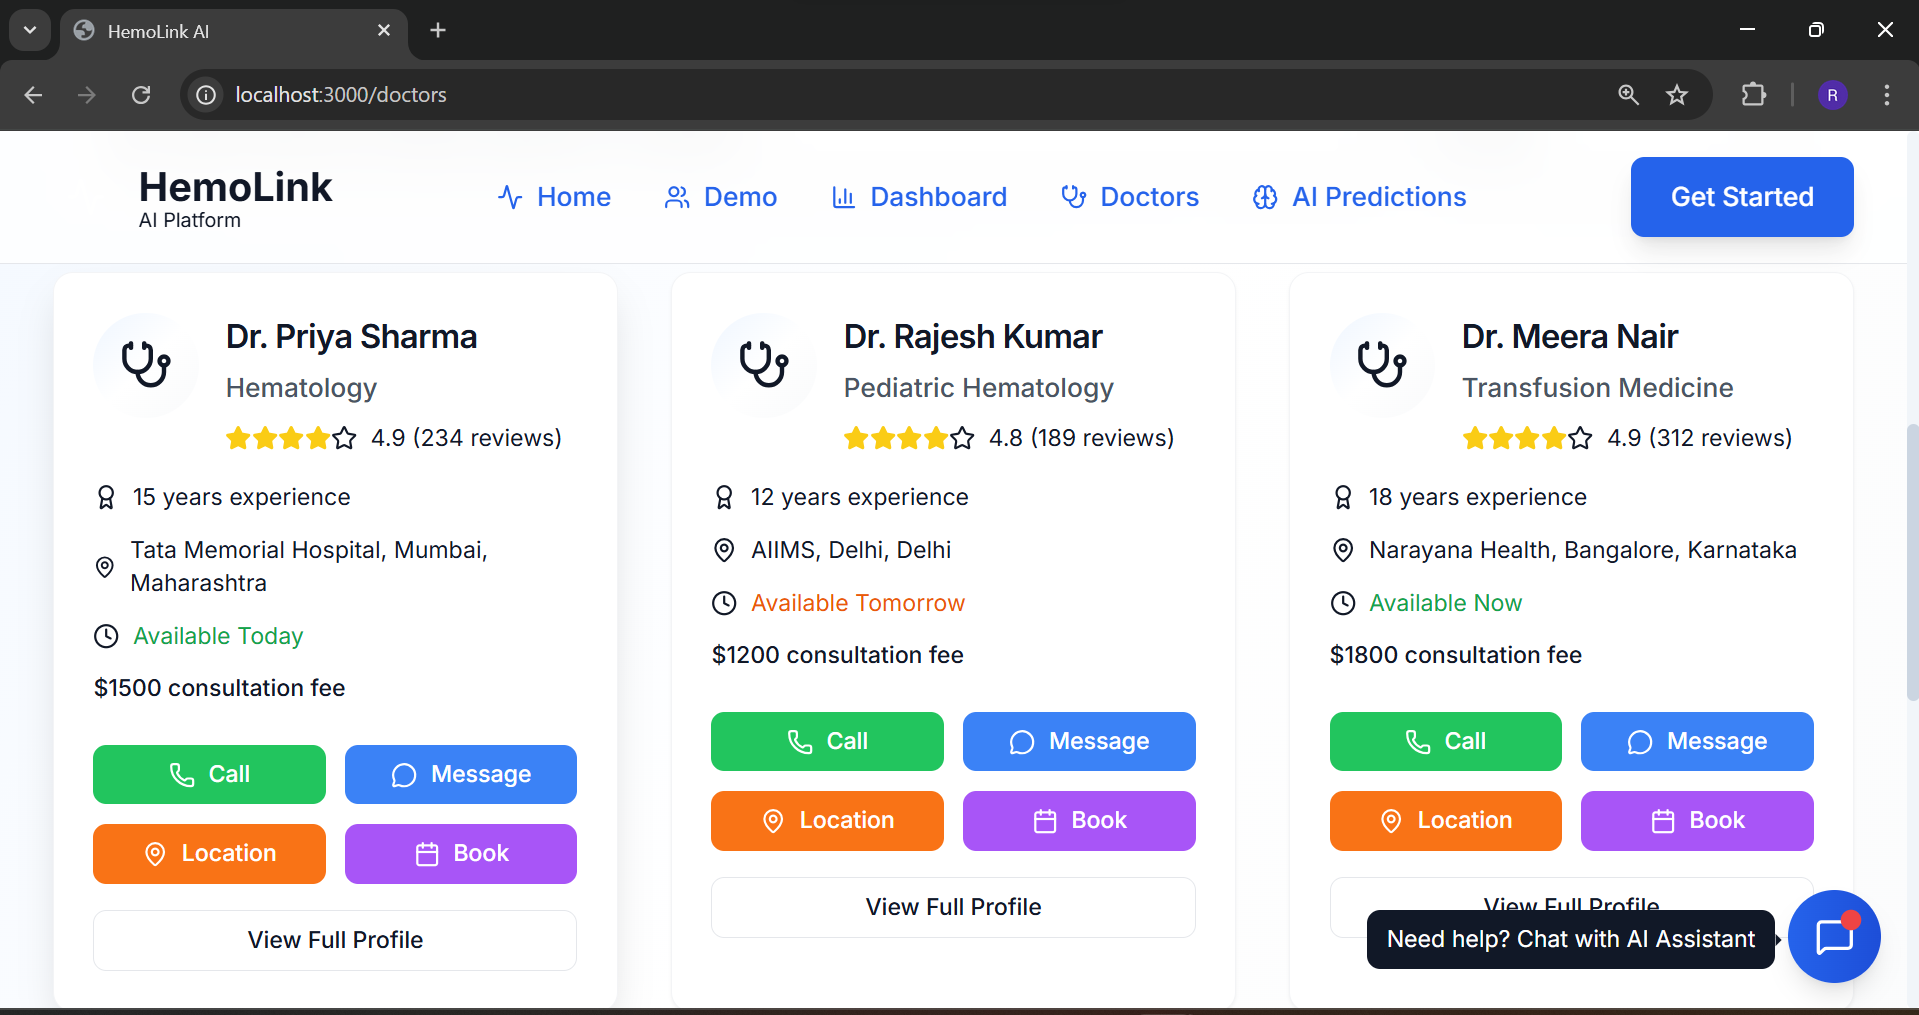Open the Chrome profile avatar R
Screen dimensions: 1919x1015
(1832, 95)
